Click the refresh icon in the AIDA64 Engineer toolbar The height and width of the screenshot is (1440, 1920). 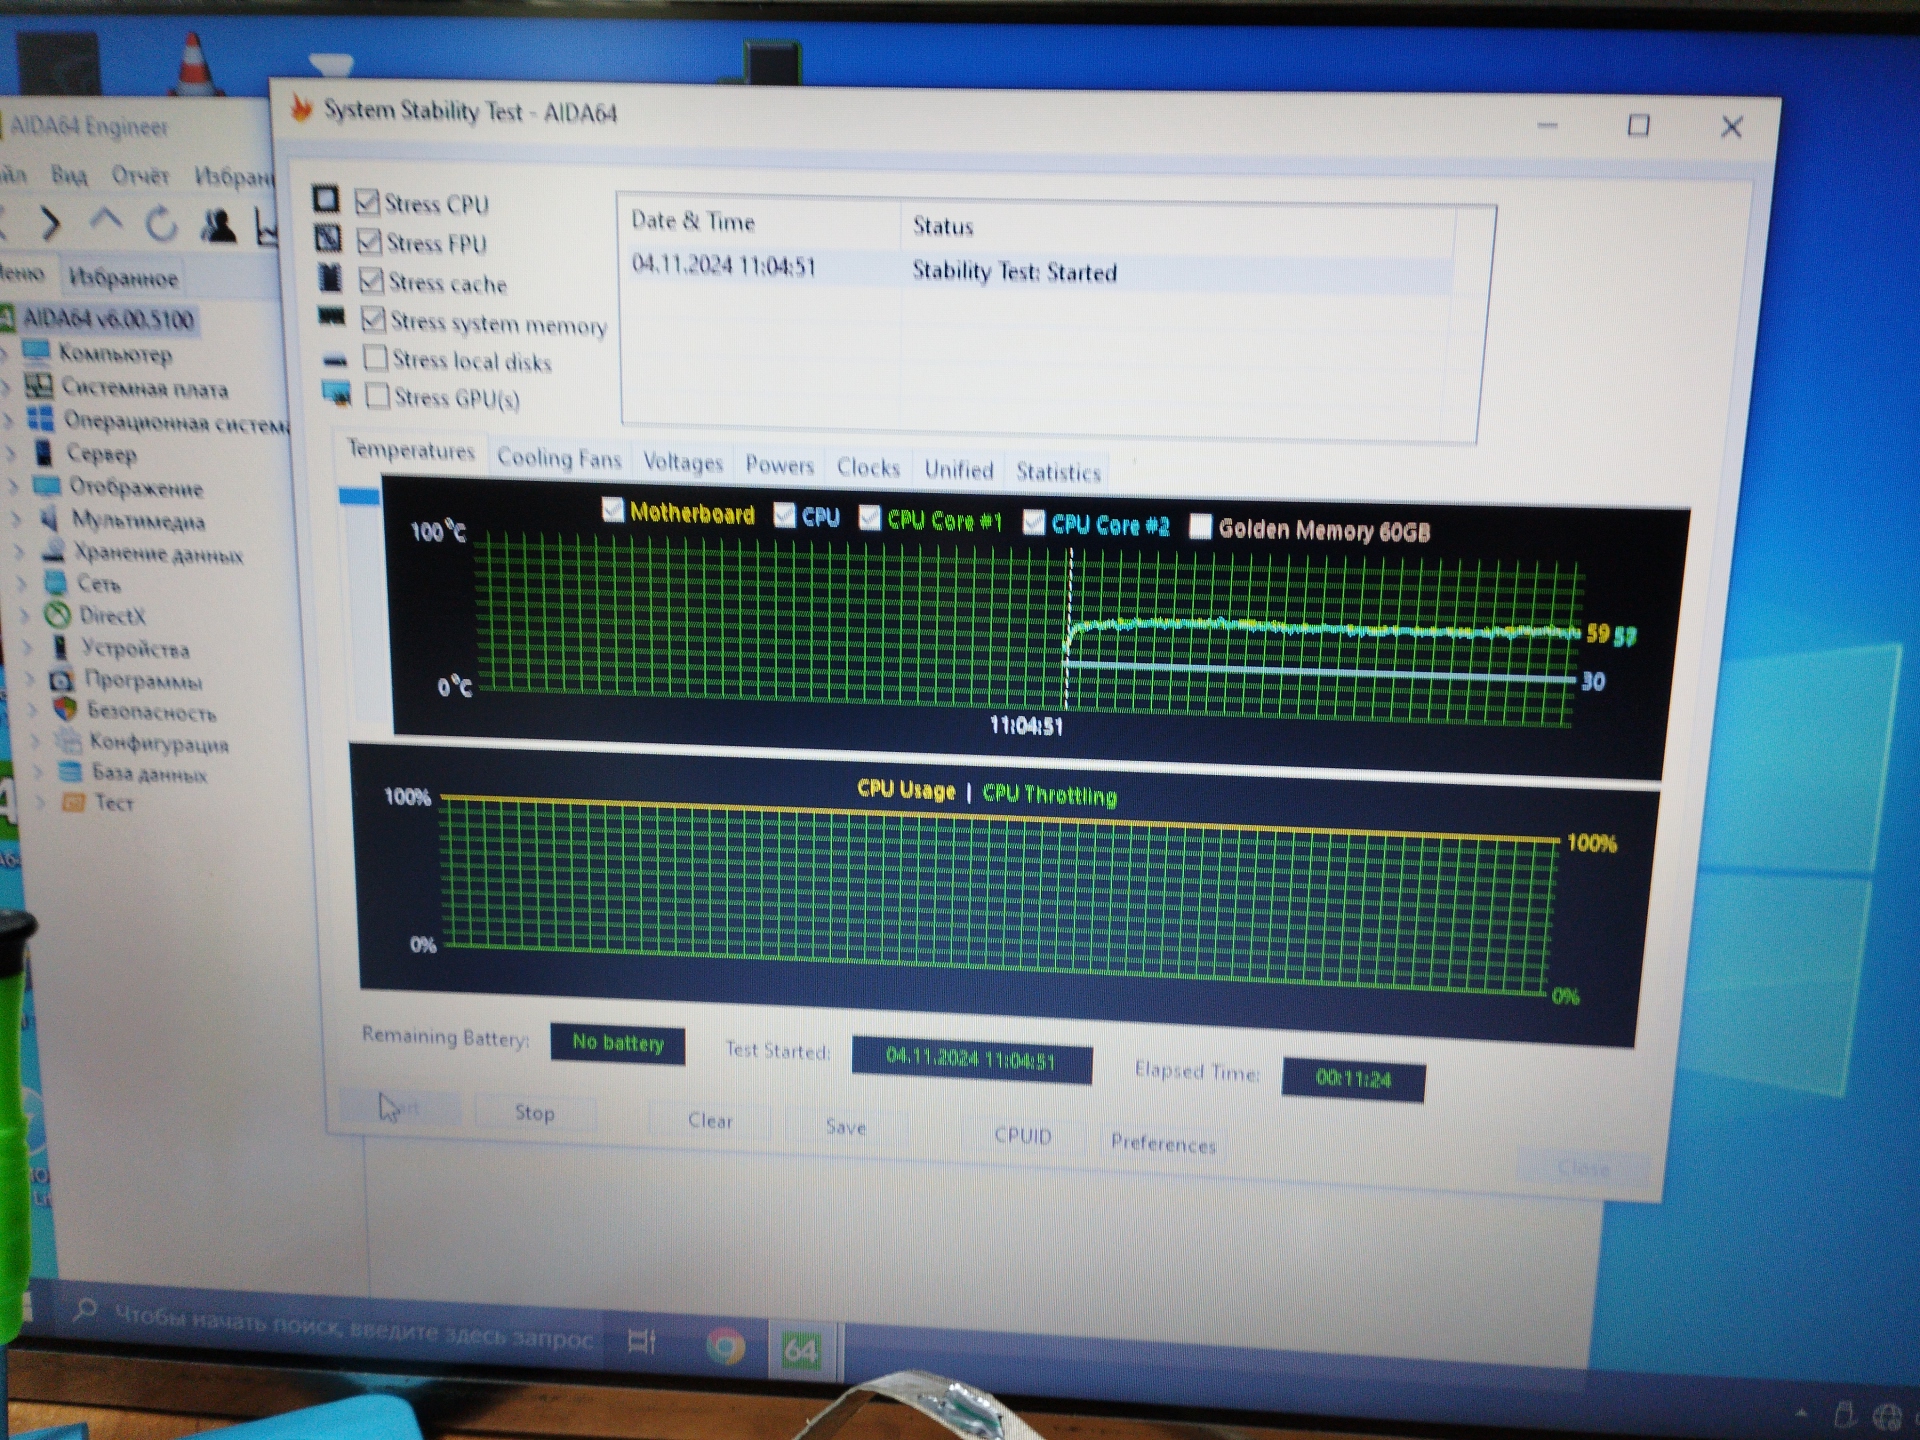click(x=162, y=224)
